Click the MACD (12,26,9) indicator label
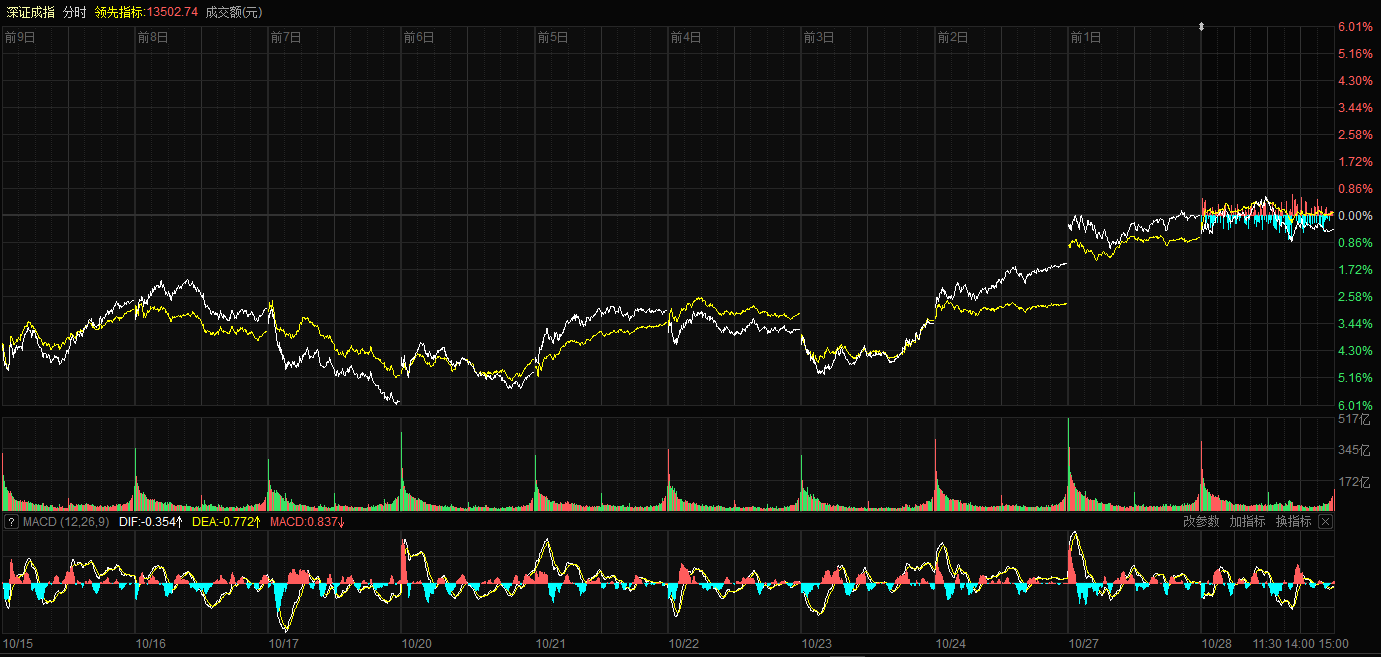Image resolution: width=1381 pixels, height=657 pixels. (66, 522)
